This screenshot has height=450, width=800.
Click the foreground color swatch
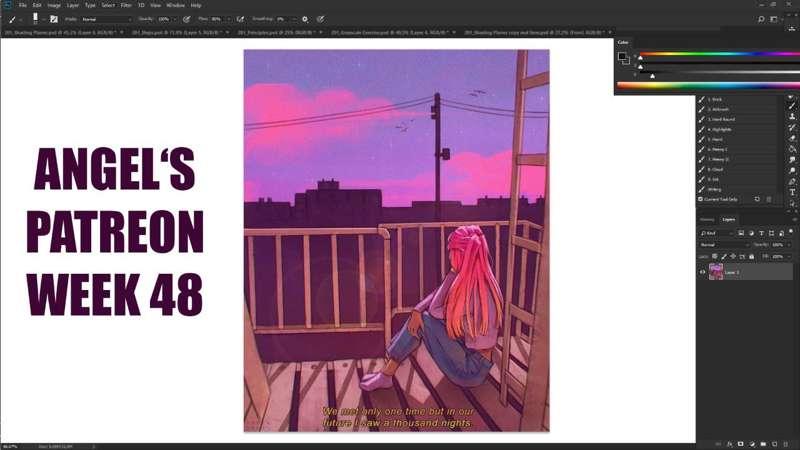pyautogui.click(x=621, y=56)
